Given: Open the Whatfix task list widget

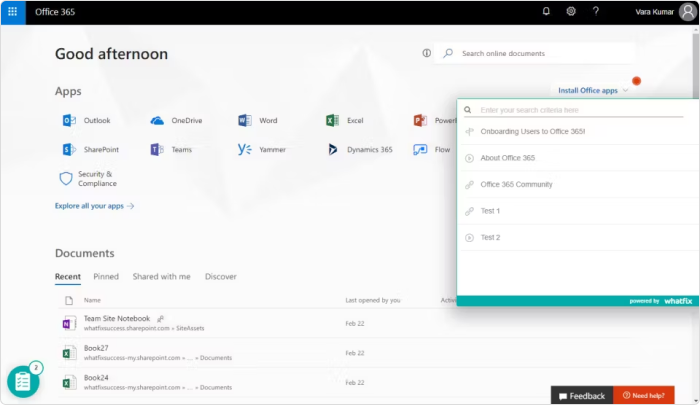Looking at the screenshot, I should click(x=23, y=382).
